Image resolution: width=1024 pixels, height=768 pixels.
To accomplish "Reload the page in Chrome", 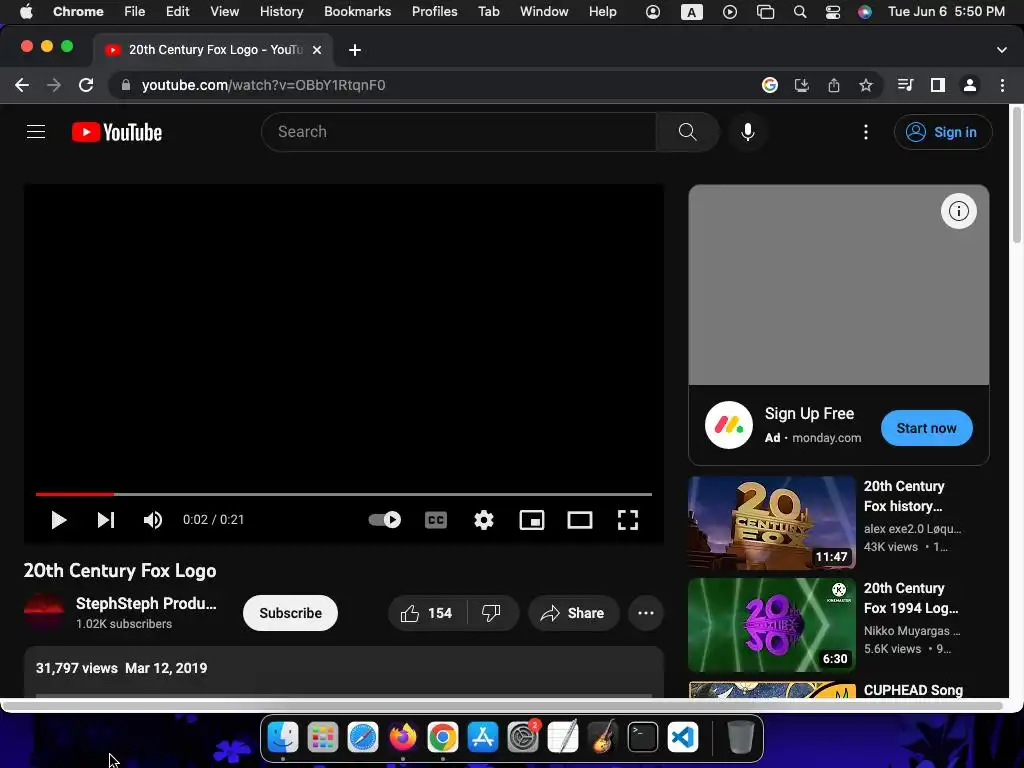I will point(86,85).
